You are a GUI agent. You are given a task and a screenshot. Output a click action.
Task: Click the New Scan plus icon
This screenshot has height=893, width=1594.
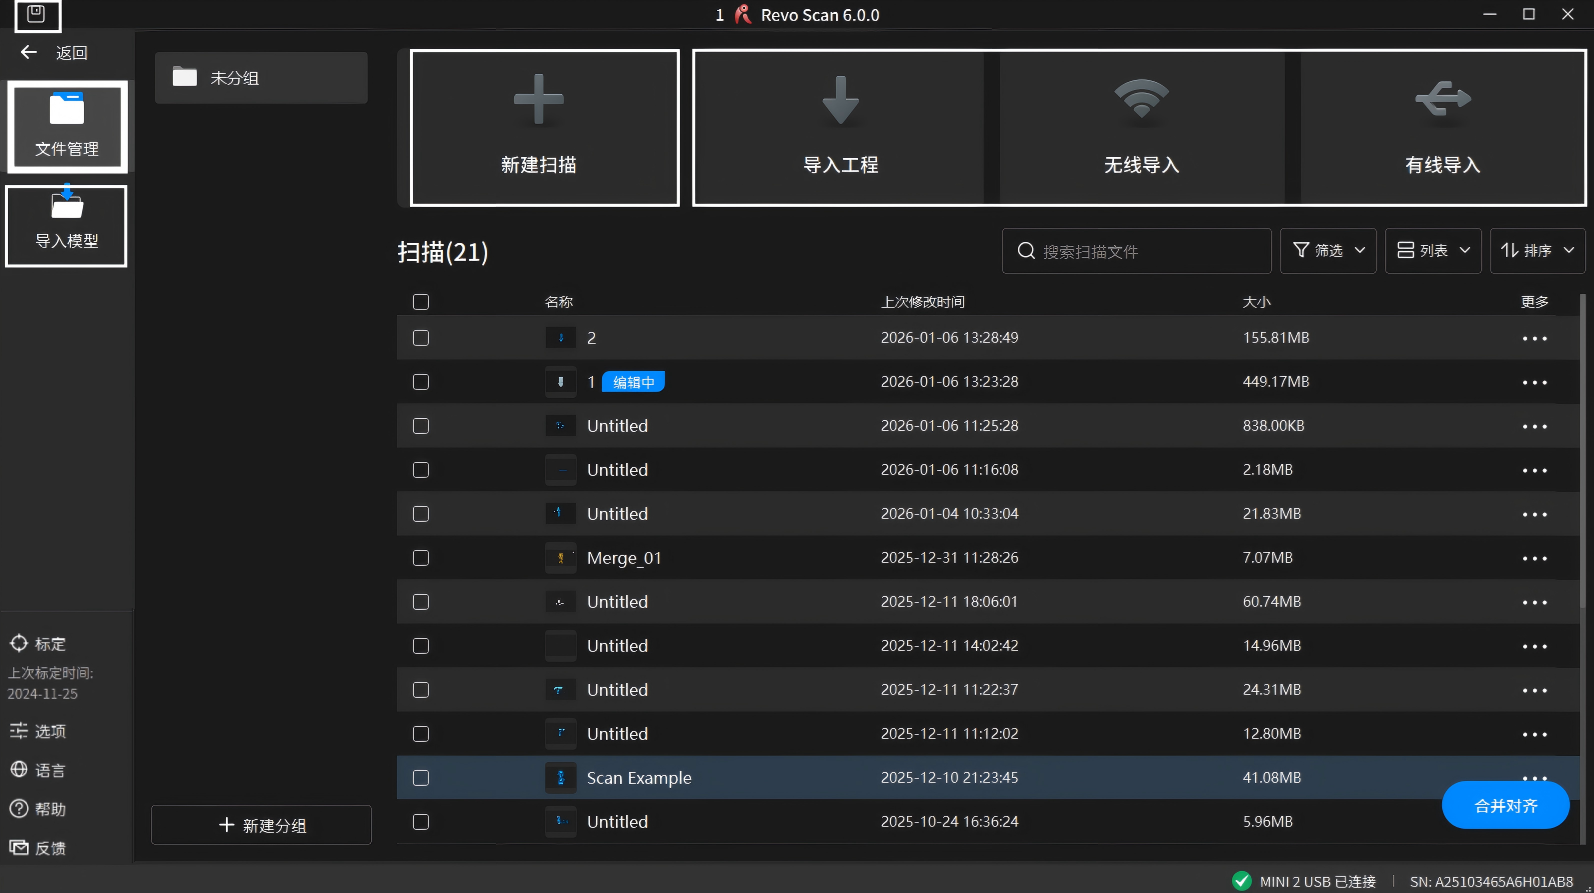point(539,100)
